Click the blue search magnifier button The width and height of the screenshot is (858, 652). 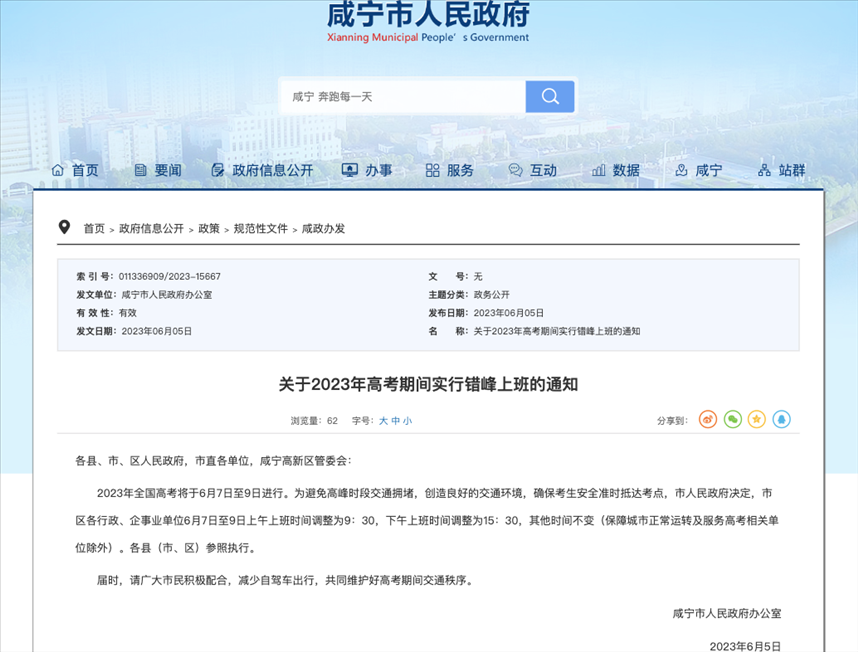(549, 97)
